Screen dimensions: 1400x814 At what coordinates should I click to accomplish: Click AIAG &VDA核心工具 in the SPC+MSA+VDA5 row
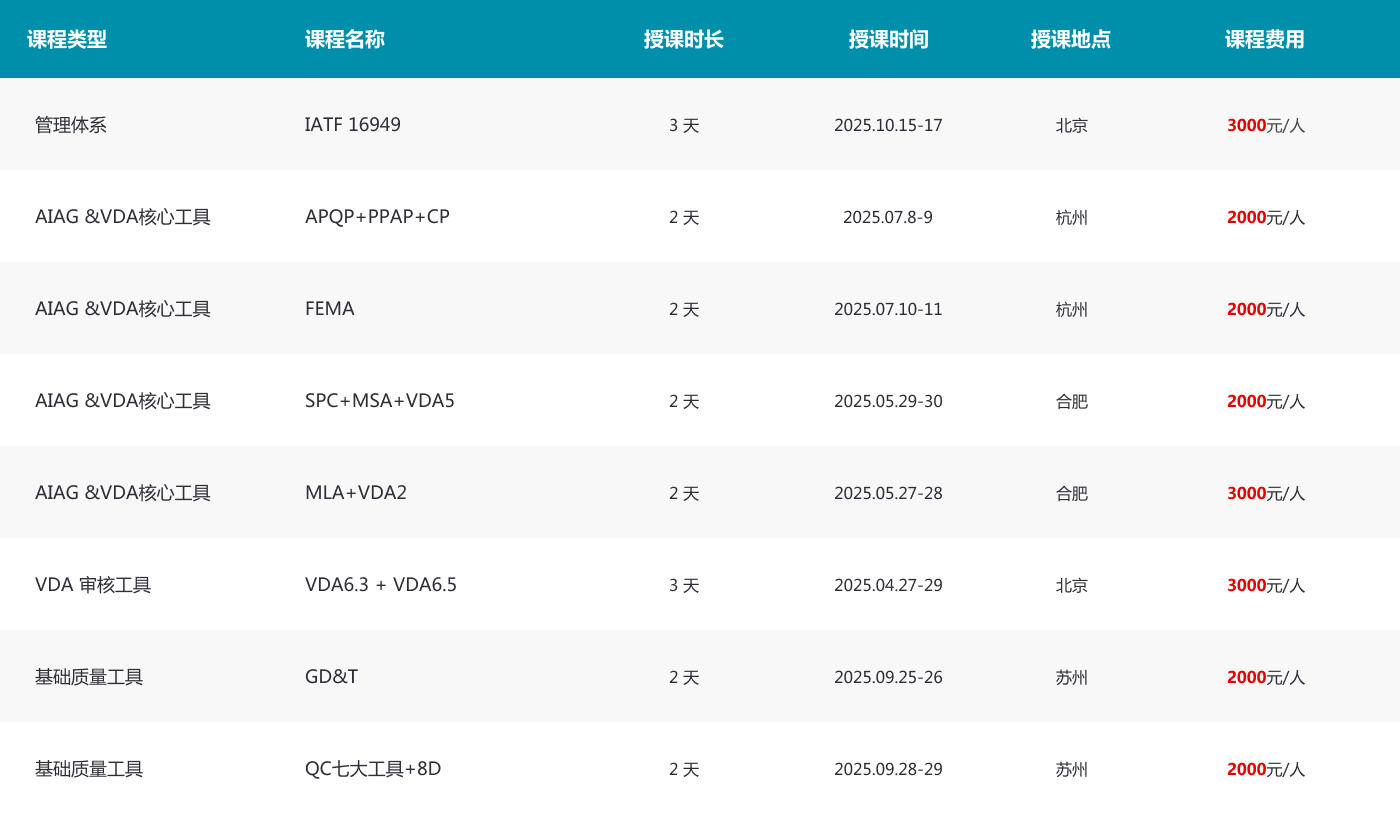pos(123,401)
